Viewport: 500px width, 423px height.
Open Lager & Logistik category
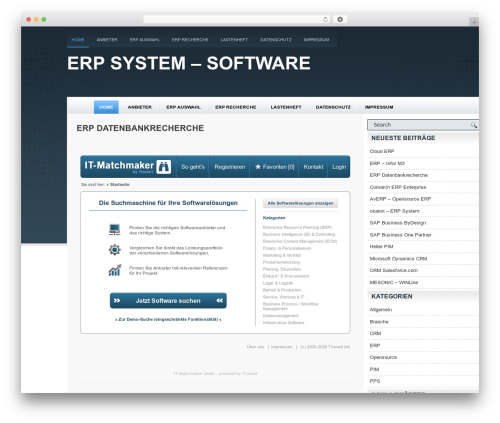(278, 283)
